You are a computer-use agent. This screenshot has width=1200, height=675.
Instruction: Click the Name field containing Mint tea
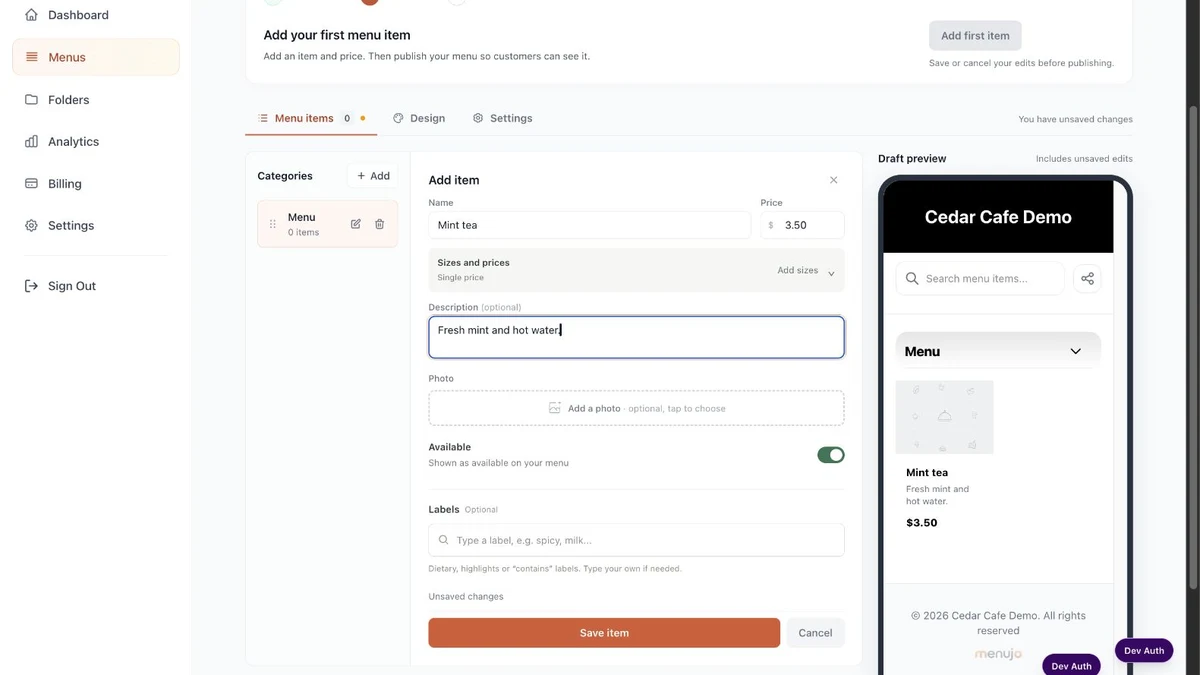pyautogui.click(x=590, y=225)
